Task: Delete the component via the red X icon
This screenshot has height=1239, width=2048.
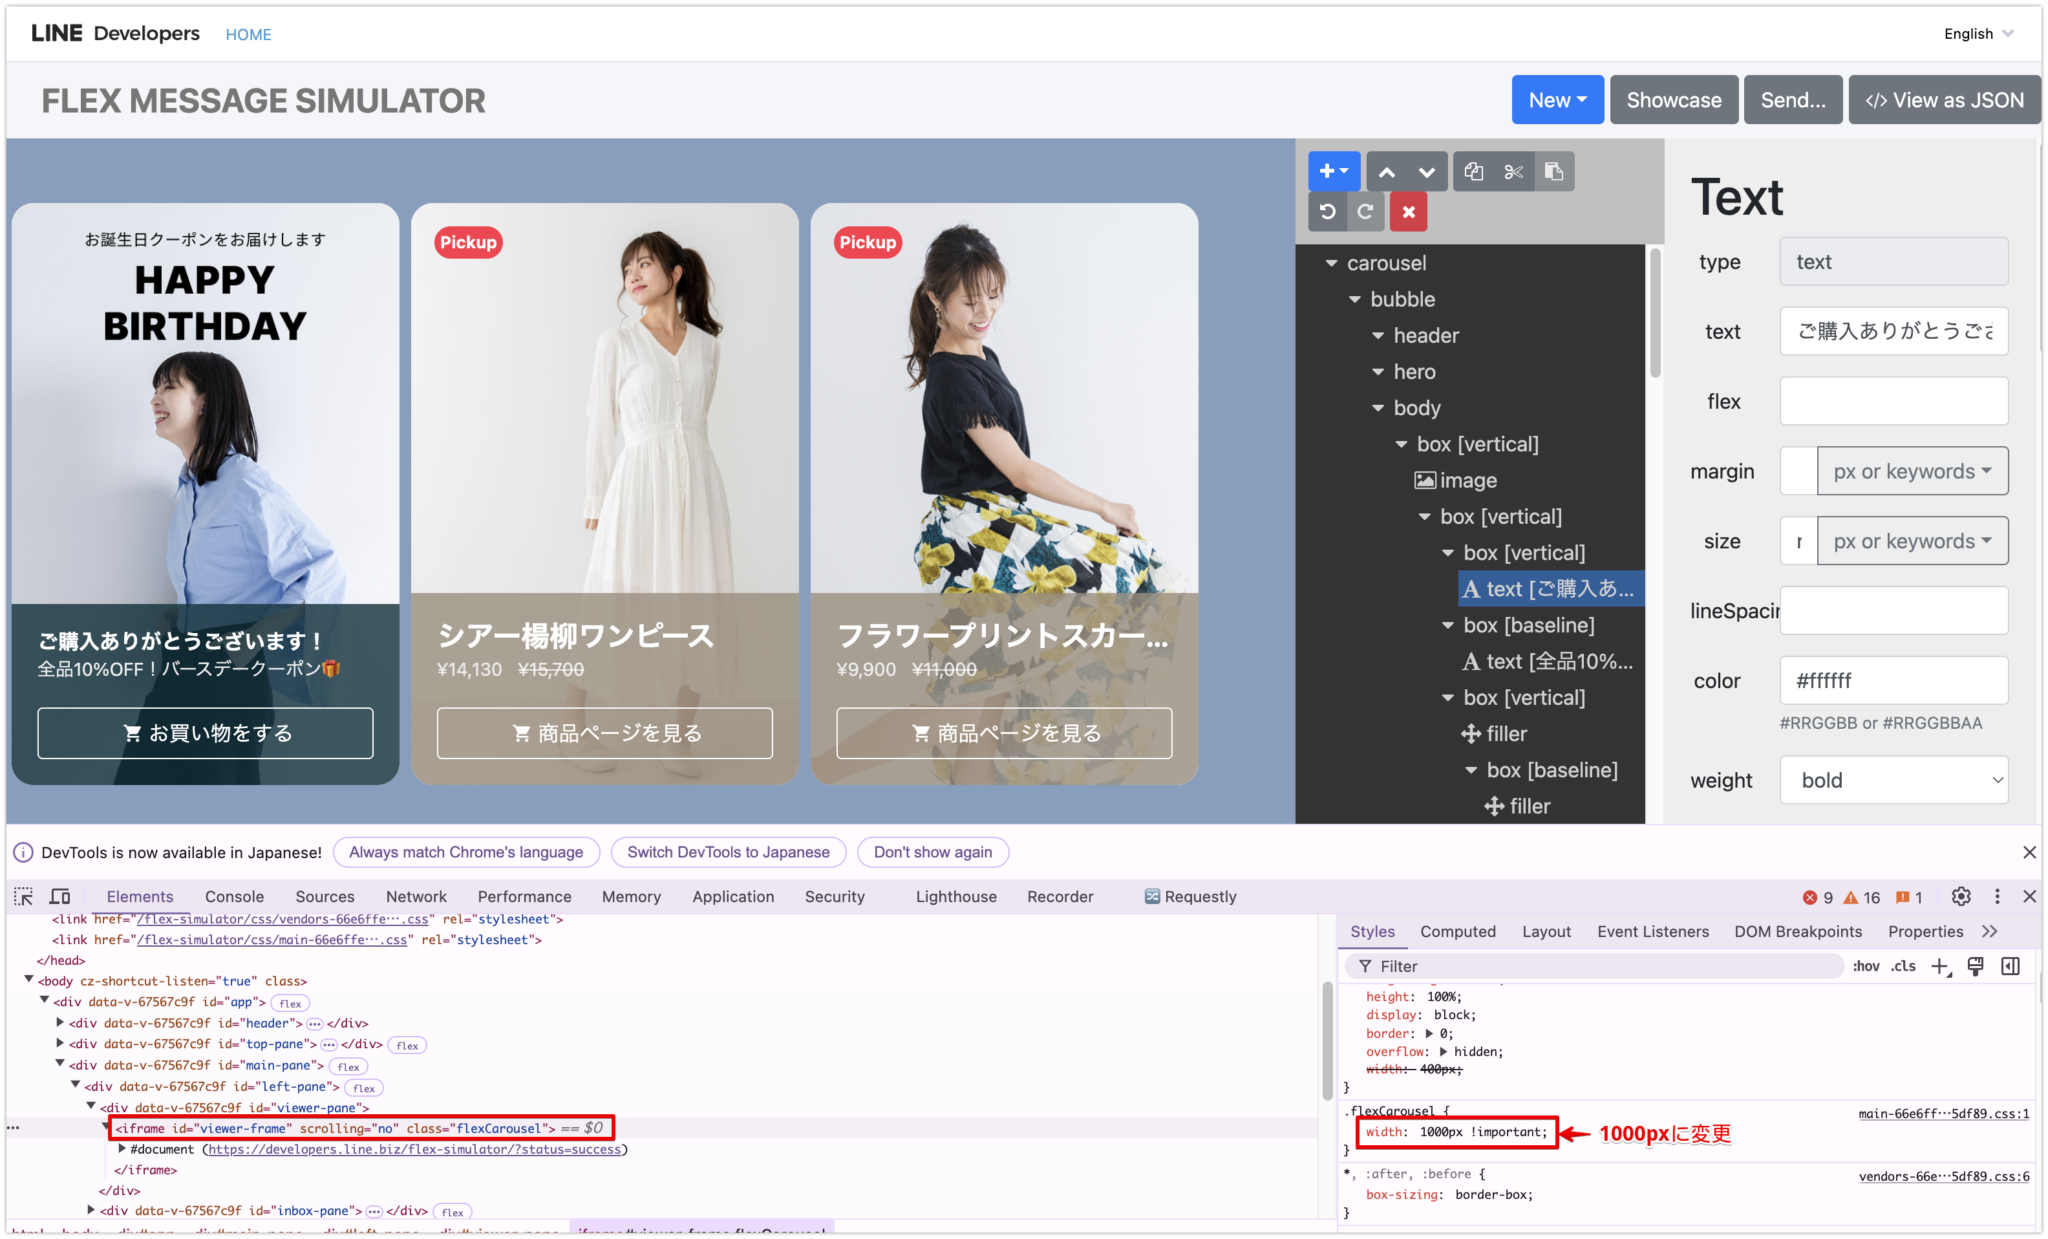Action: (x=1408, y=211)
